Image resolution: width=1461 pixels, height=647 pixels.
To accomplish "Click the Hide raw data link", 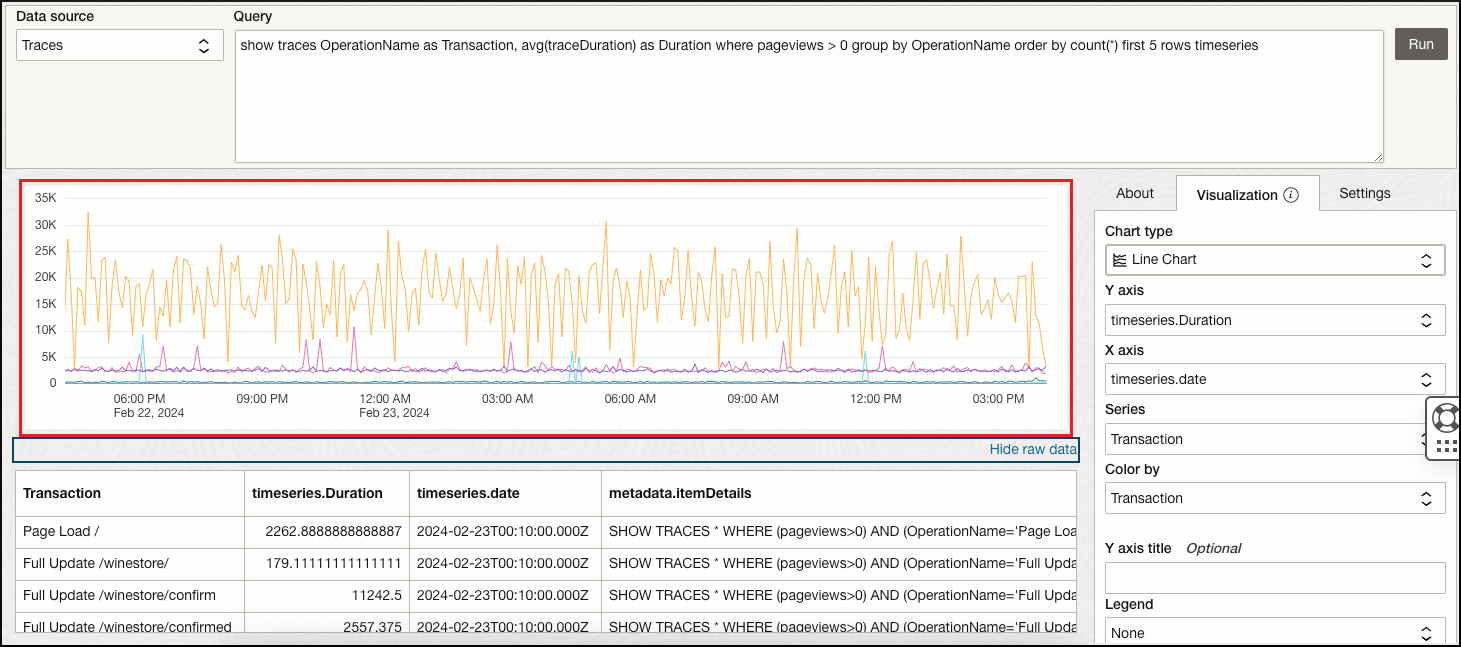I will [x=1031, y=449].
